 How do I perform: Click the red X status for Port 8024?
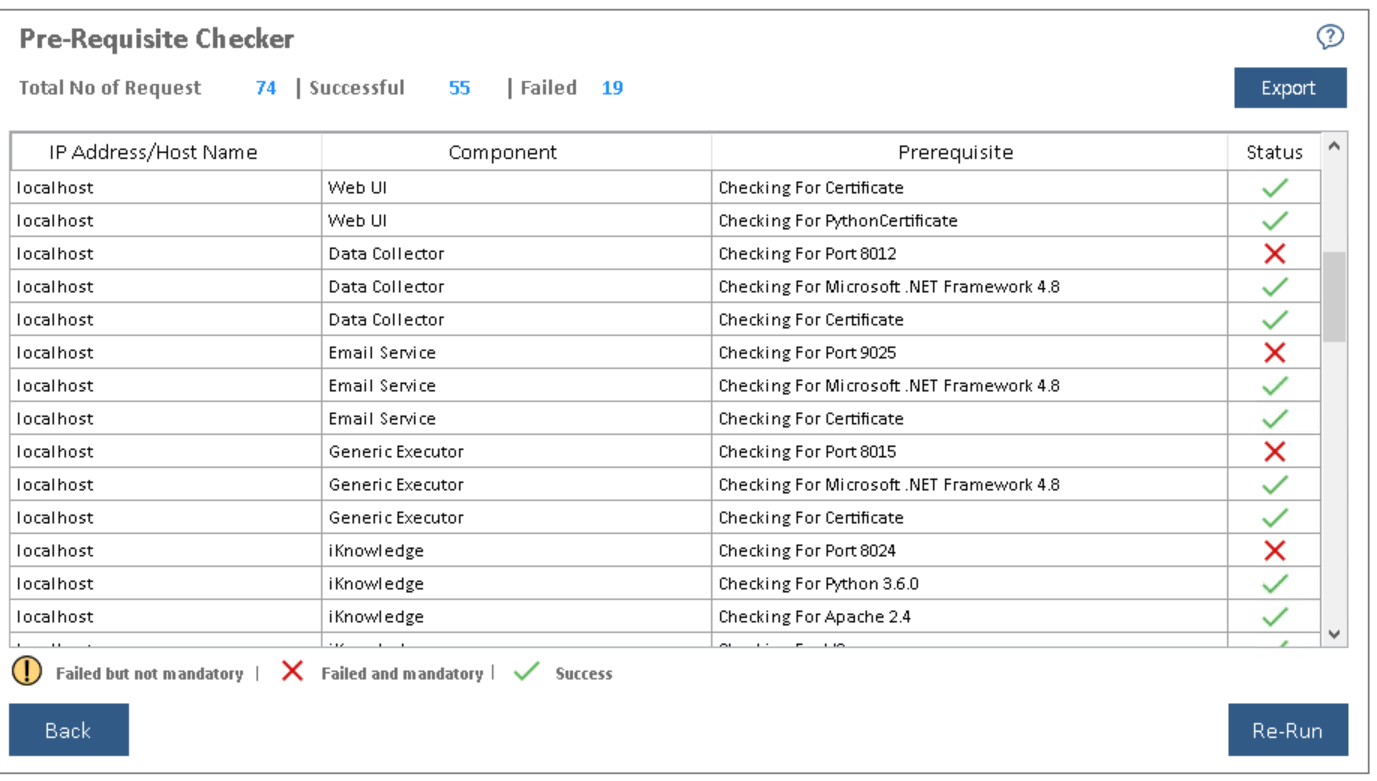coord(1274,551)
